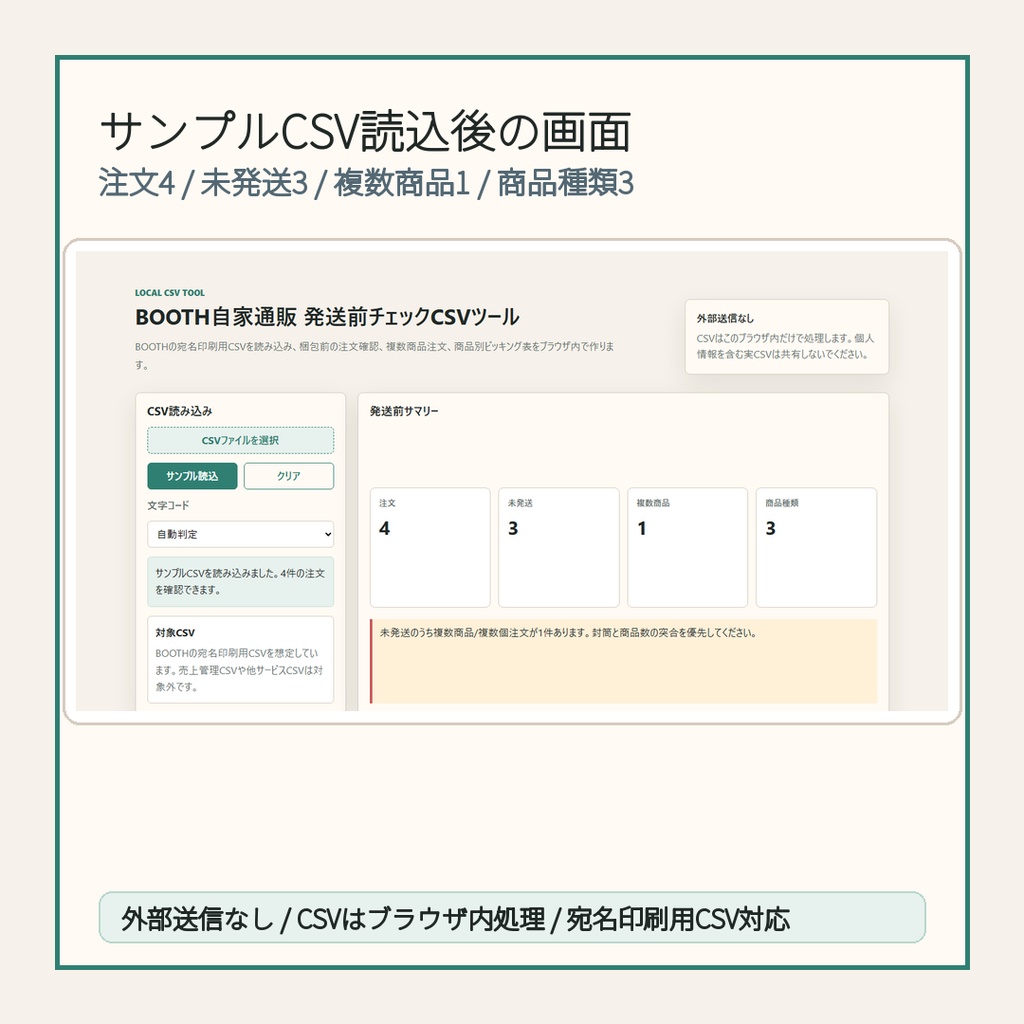Click the 外部送信なし notice heading
The image size is (1024, 1024).
click(x=725, y=319)
